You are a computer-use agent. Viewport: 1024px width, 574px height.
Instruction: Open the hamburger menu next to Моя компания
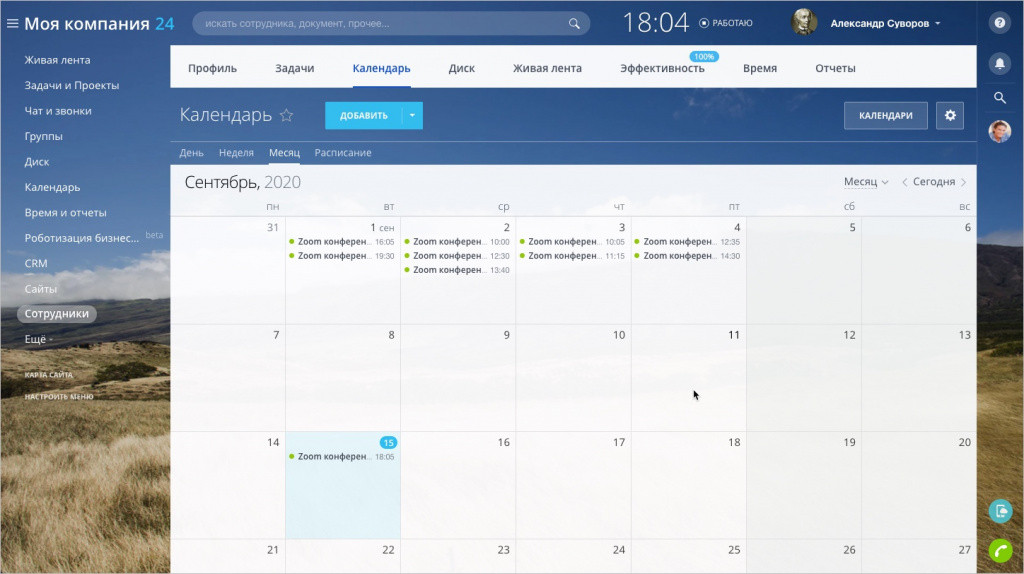click(12, 24)
